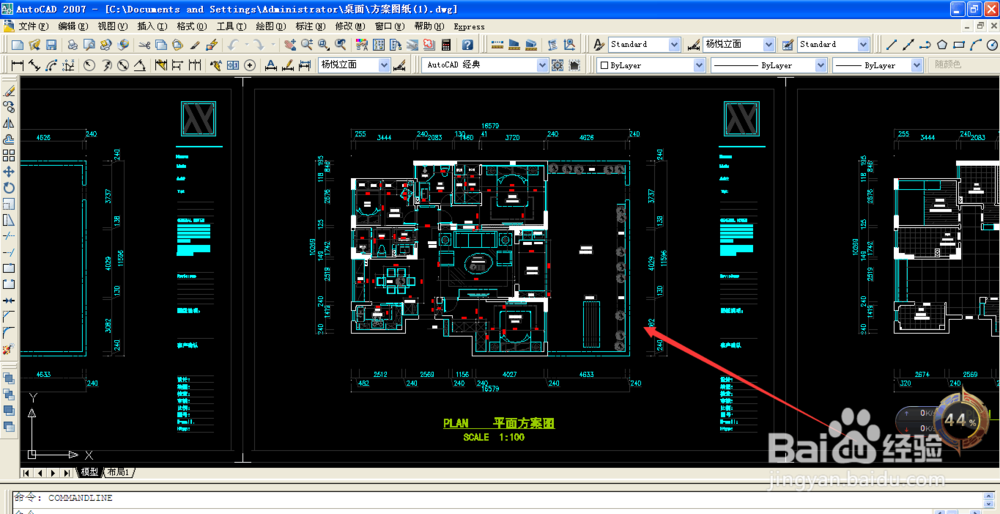
Task: Select the Explode modify tool
Action: (x=9, y=349)
